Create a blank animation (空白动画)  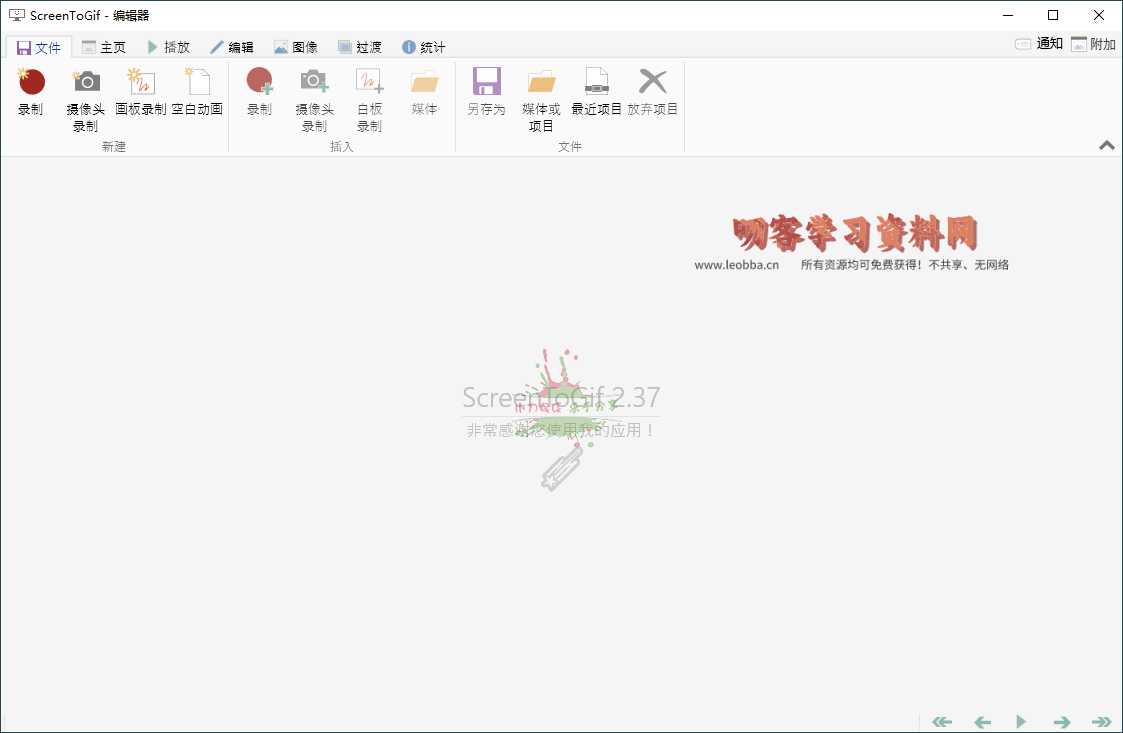coord(197,91)
